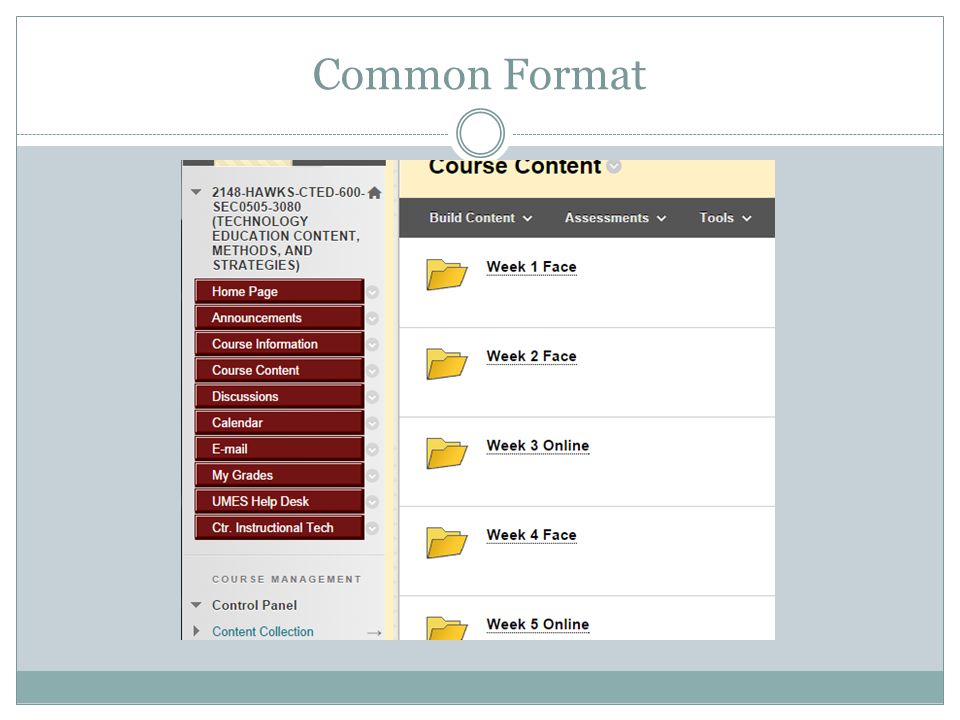Open options circle beside Course Content heading
Image resolution: width=960 pixels, height=720 pixels.
[x=614, y=167]
